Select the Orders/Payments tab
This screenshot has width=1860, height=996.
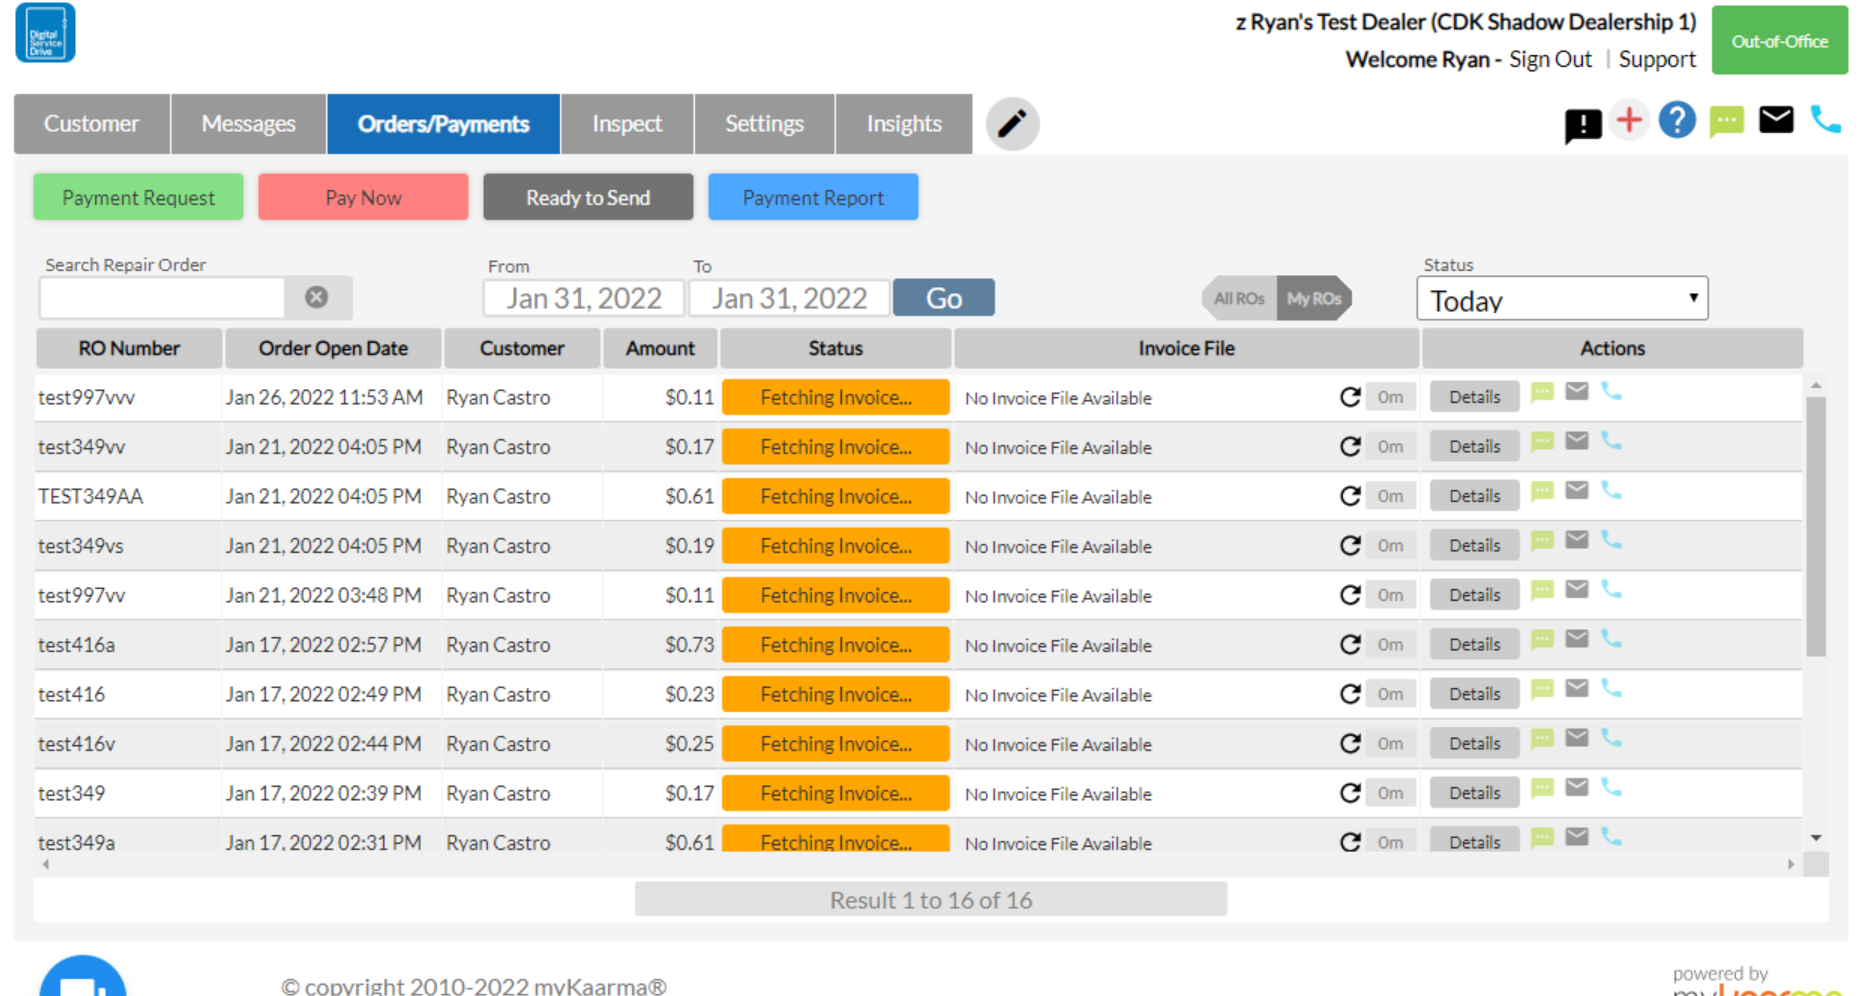443,124
